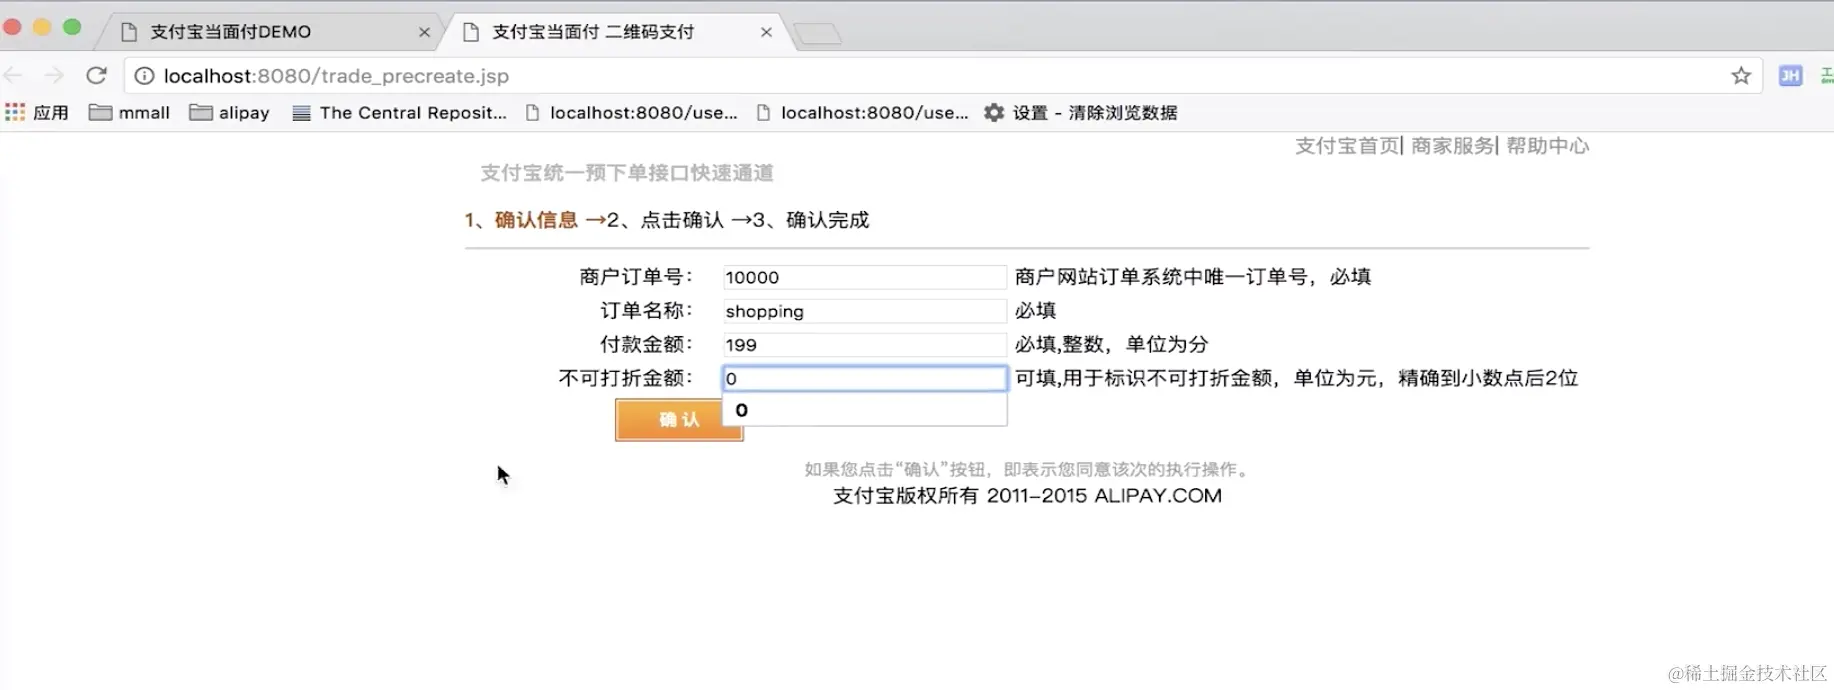The image size is (1834, 690).
Task: Click the heading 支付宝统一预下单接口快速通道
Action: pyautogui.click(x=627, y=173)
